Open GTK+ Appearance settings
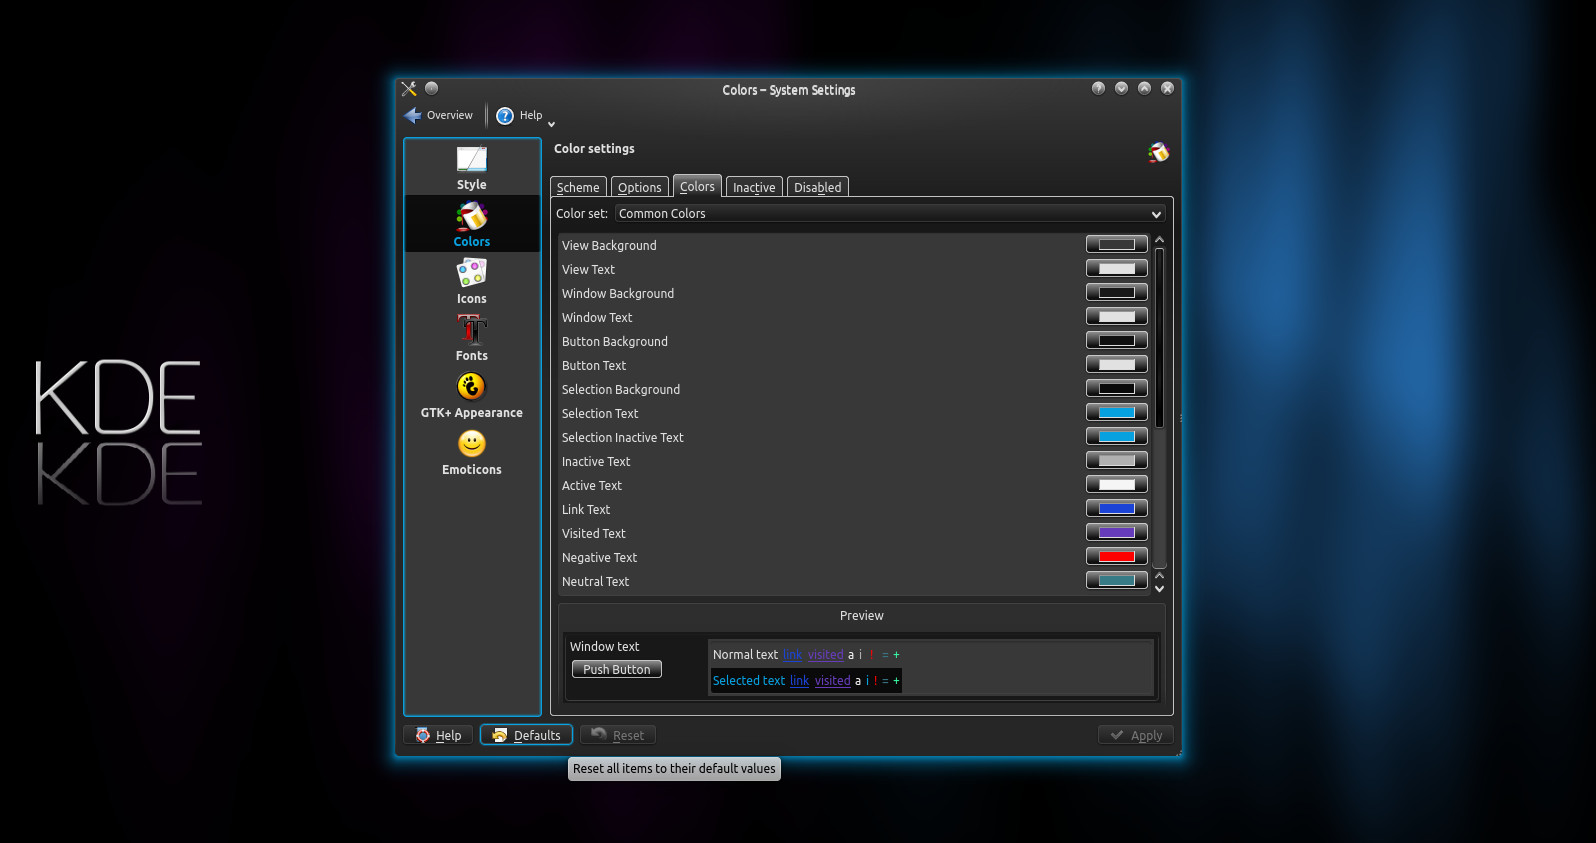The width and height of the screenshot is (1596, 843). [472, 395]
